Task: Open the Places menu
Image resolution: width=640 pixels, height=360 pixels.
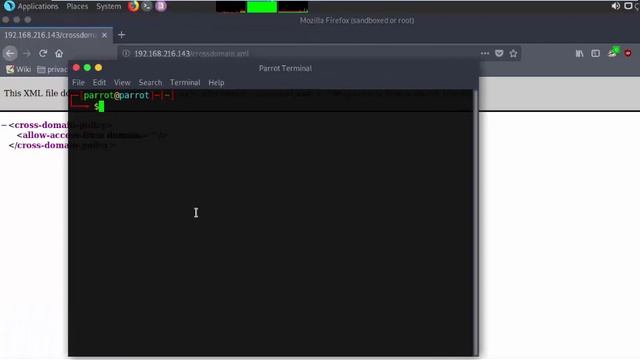Action: (x=77, y=7)
